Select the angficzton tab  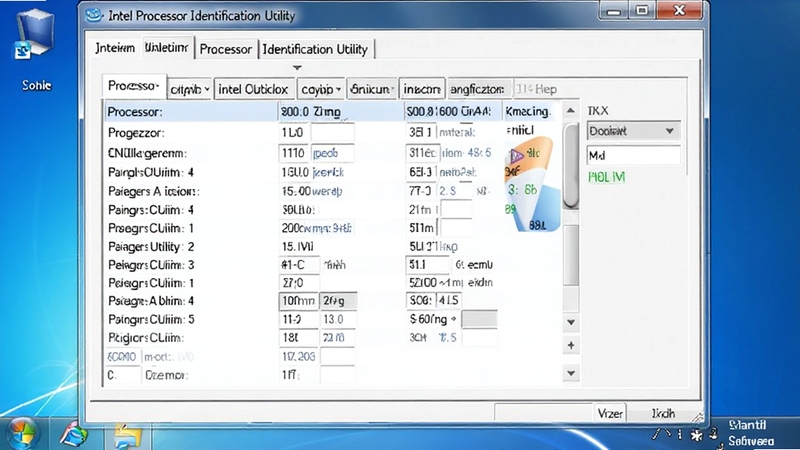478,89
